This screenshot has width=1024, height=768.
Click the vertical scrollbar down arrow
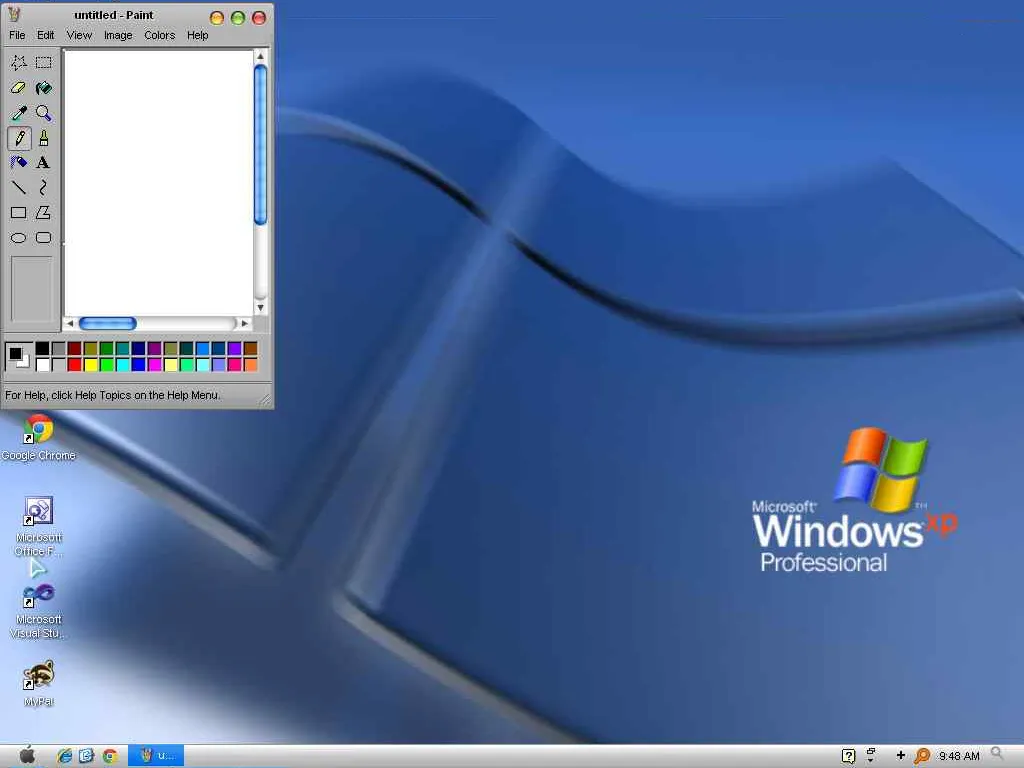(x=260, y=308)
